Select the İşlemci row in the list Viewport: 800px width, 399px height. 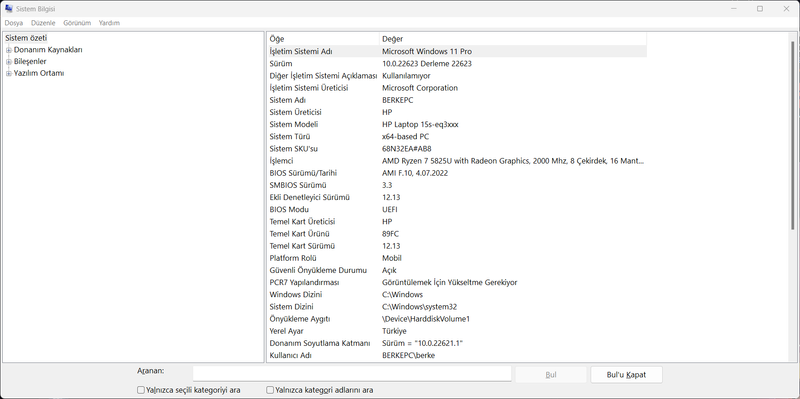point(457,161)
